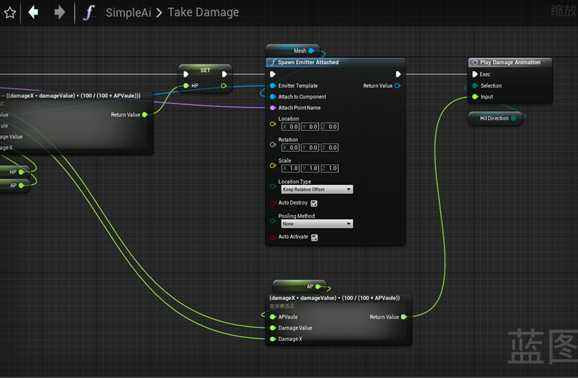Click the Attach Point Name pin
The width and height of the screenshot is (578, 378).
click(273, 108)
